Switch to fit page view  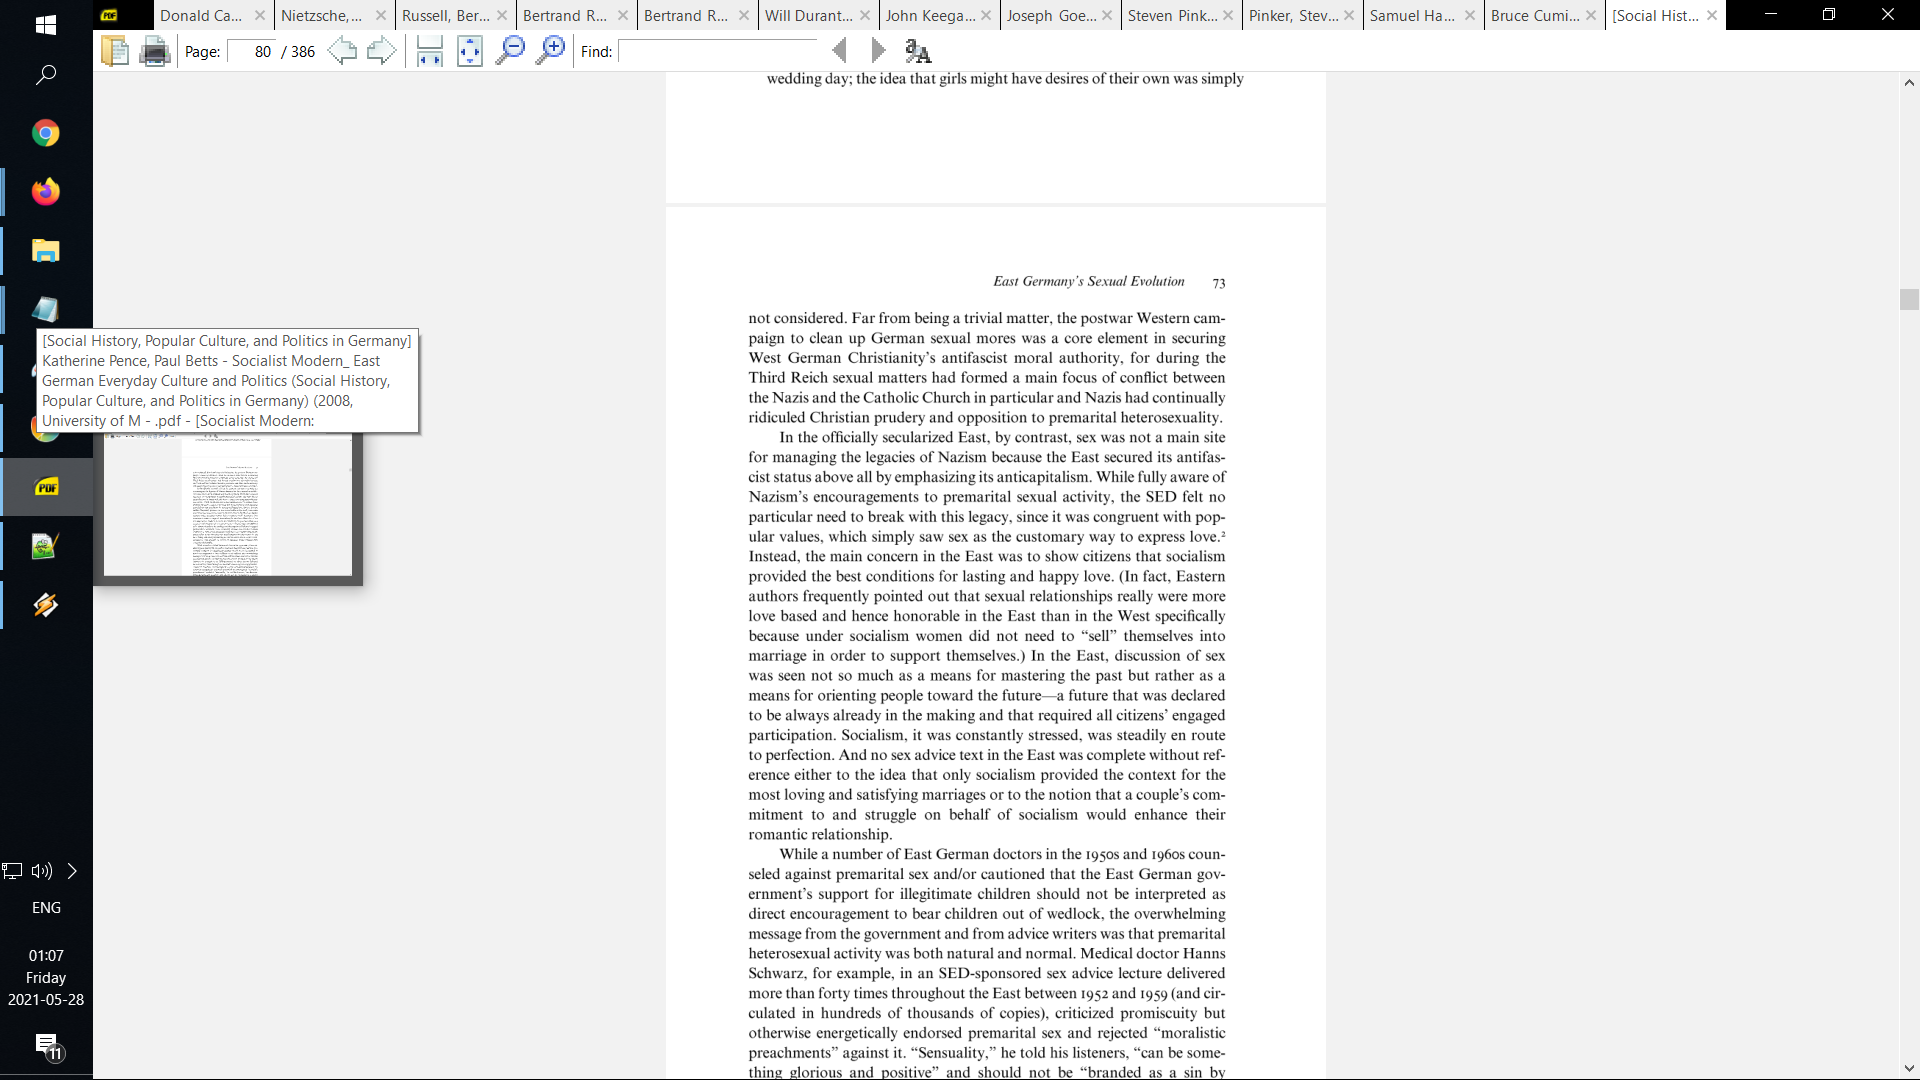click(x=469, y=51)
